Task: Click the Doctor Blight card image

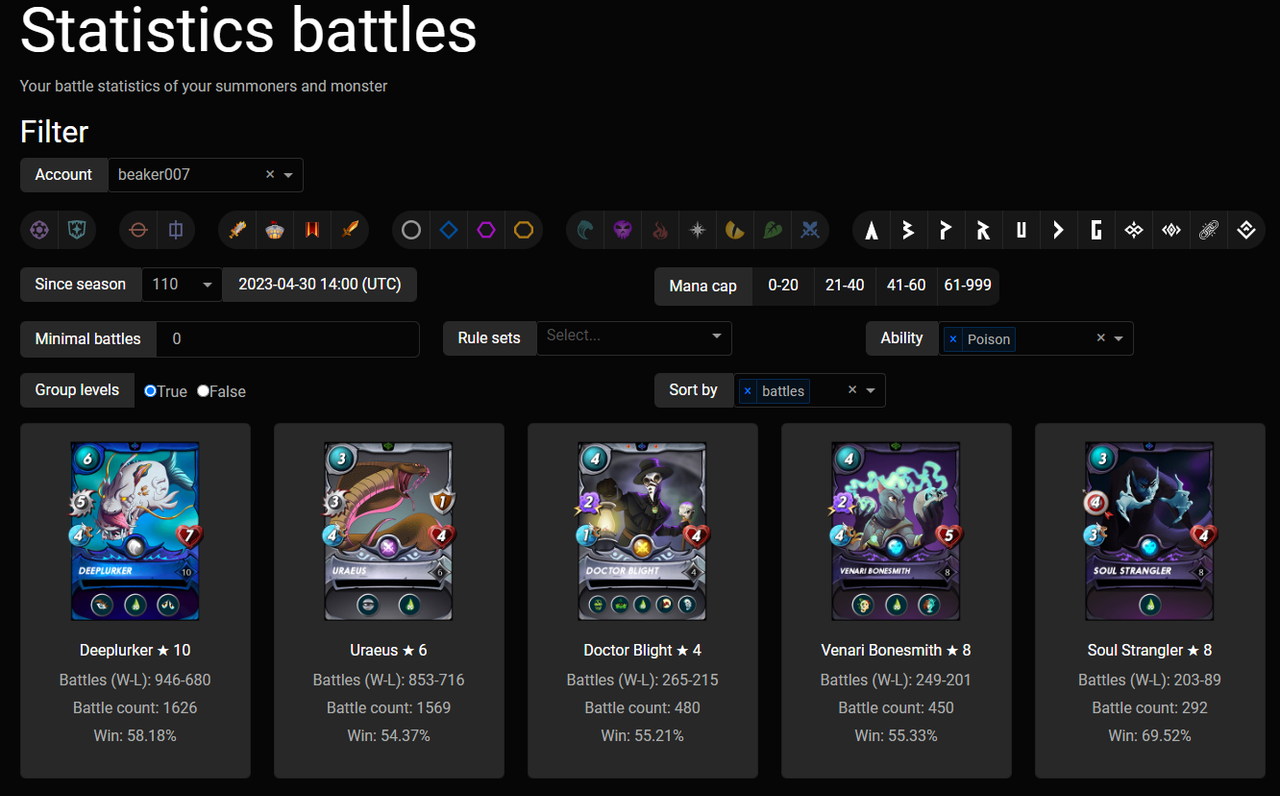Action: [643, 531]
